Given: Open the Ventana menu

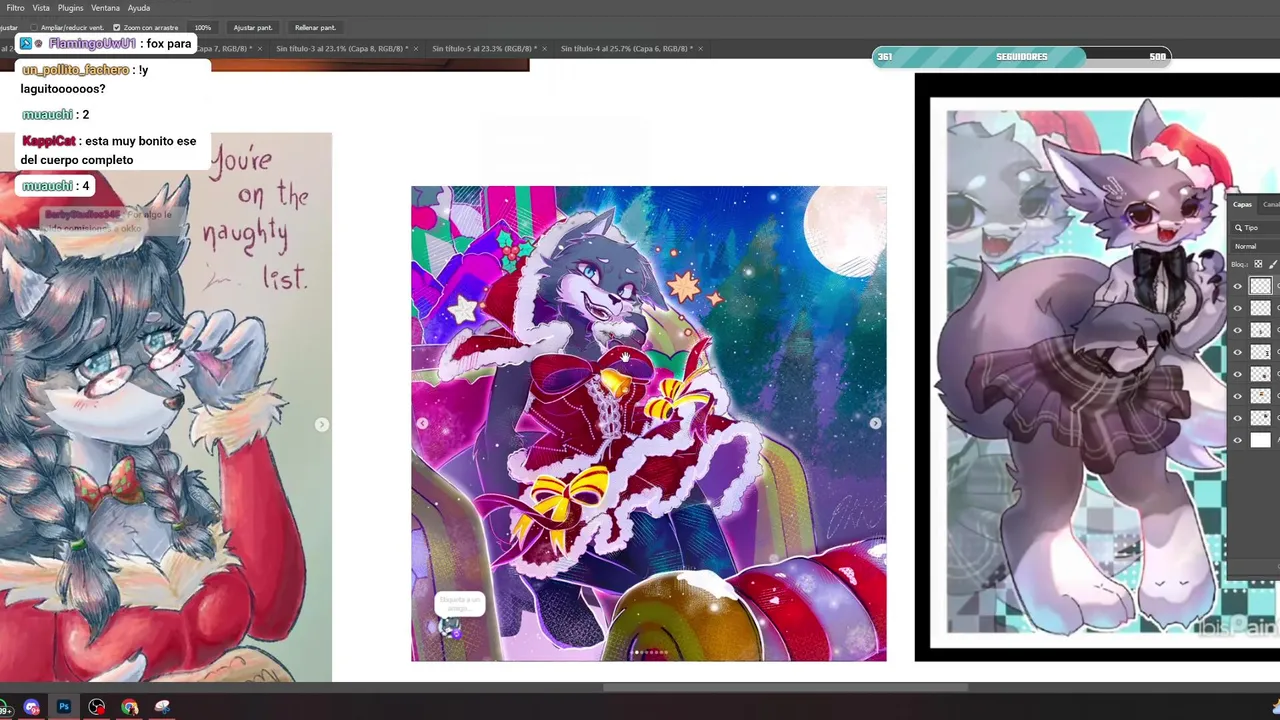Looking at the screenshot, I should coord(105,8).
